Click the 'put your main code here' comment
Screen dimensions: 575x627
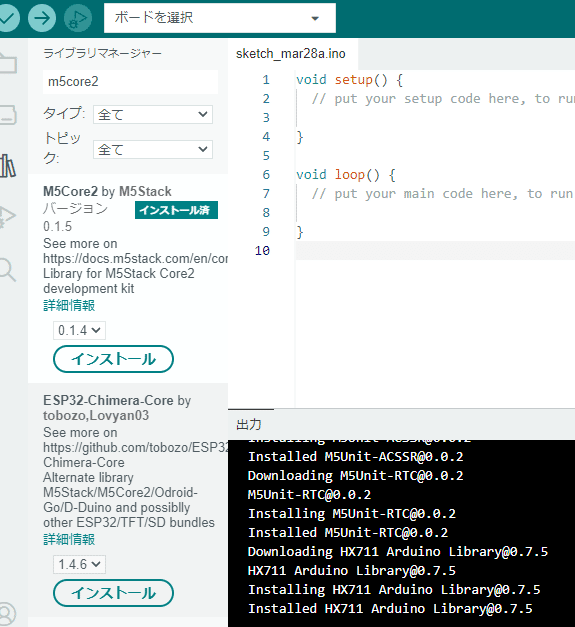(x=443, y=194)
